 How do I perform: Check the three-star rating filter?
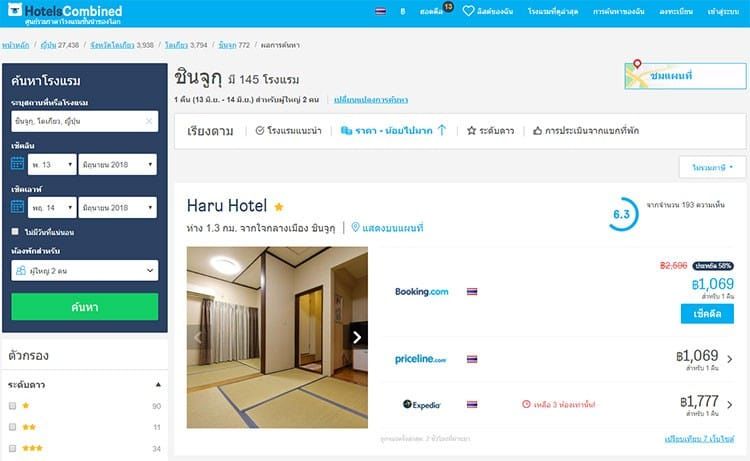click(12, 449)
